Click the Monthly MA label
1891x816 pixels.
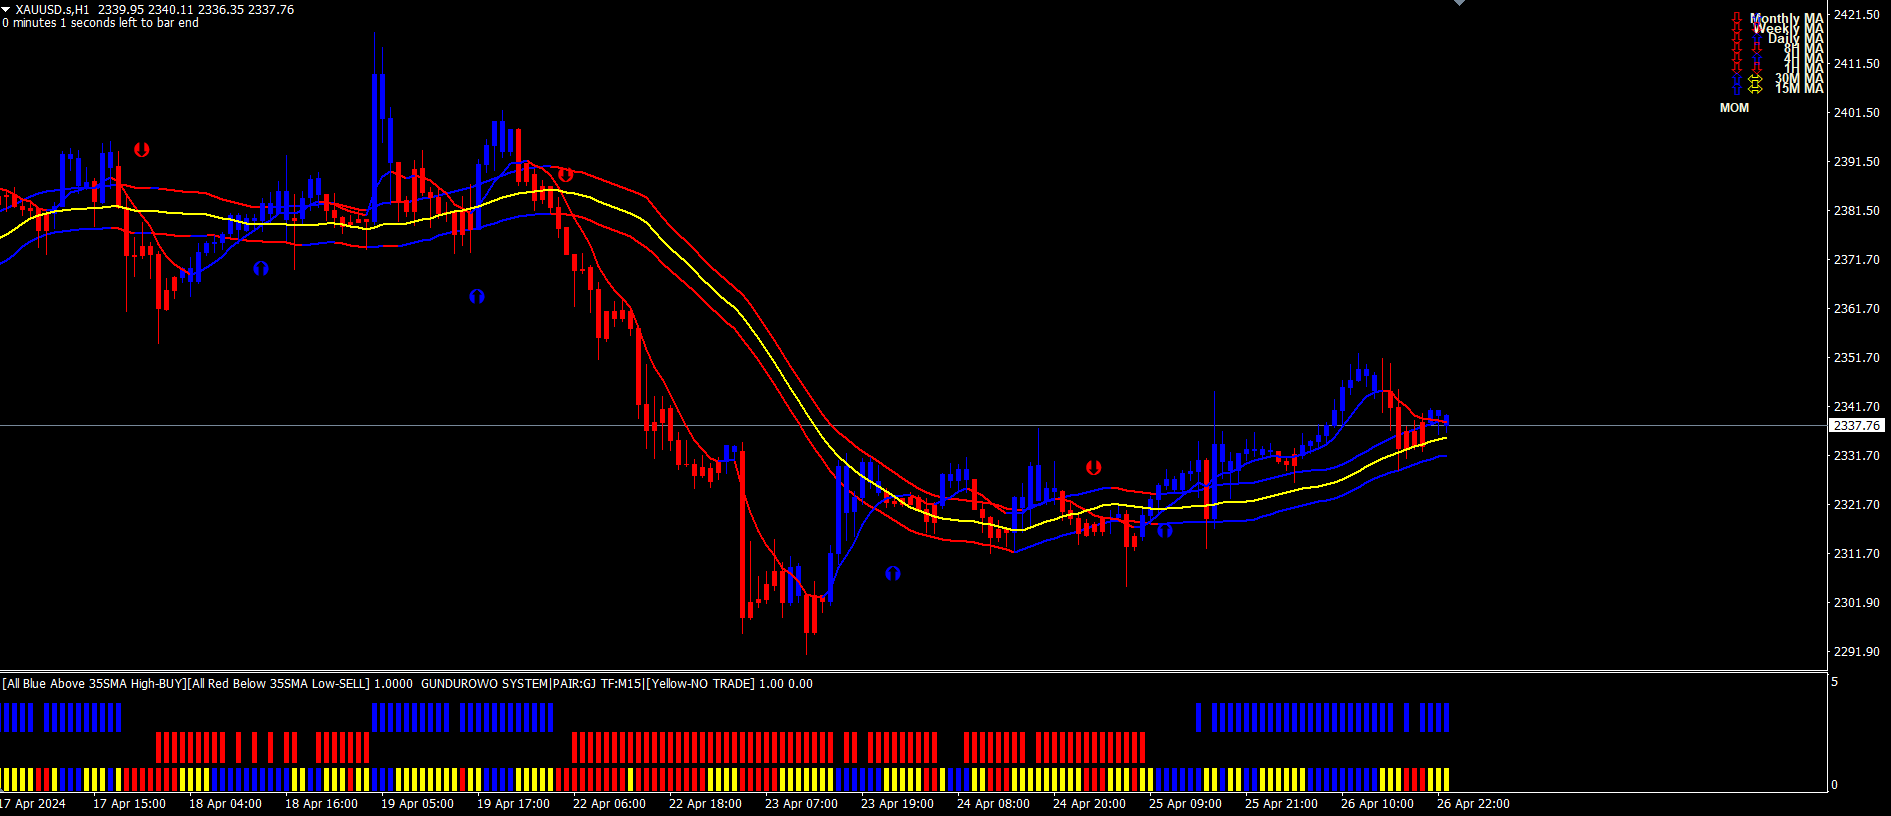(1787, 19)
